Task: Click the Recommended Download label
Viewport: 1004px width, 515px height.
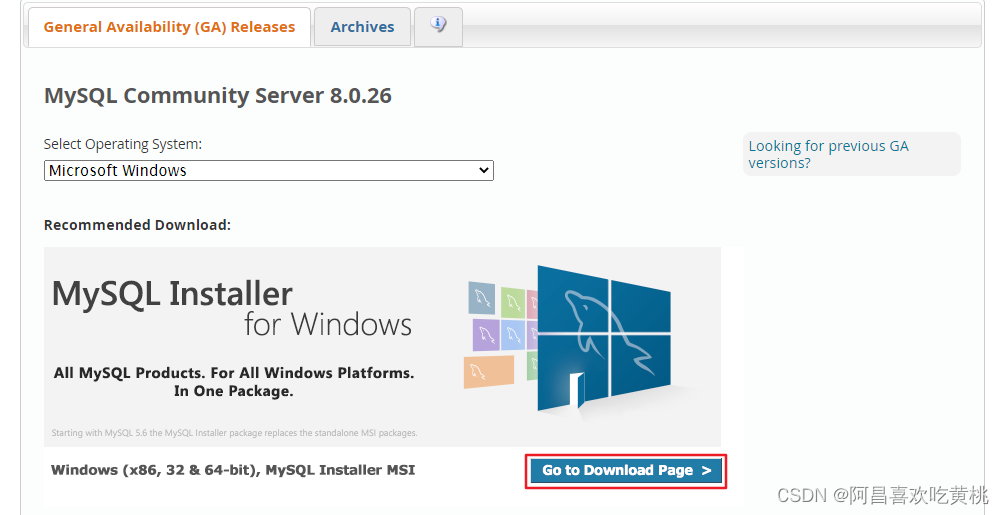Action: click(137, 225)
